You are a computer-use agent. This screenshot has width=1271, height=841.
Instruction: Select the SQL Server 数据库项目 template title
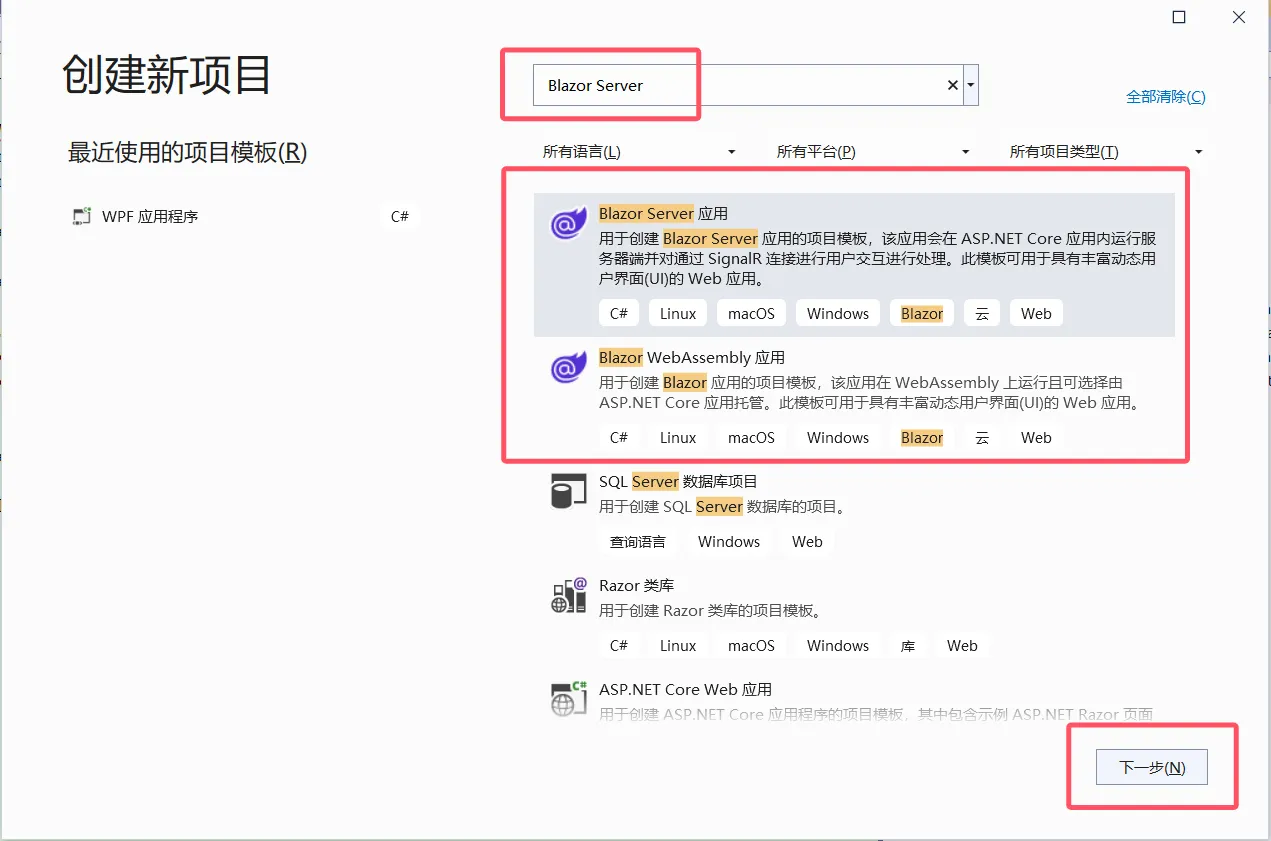(x=678, y=482)
